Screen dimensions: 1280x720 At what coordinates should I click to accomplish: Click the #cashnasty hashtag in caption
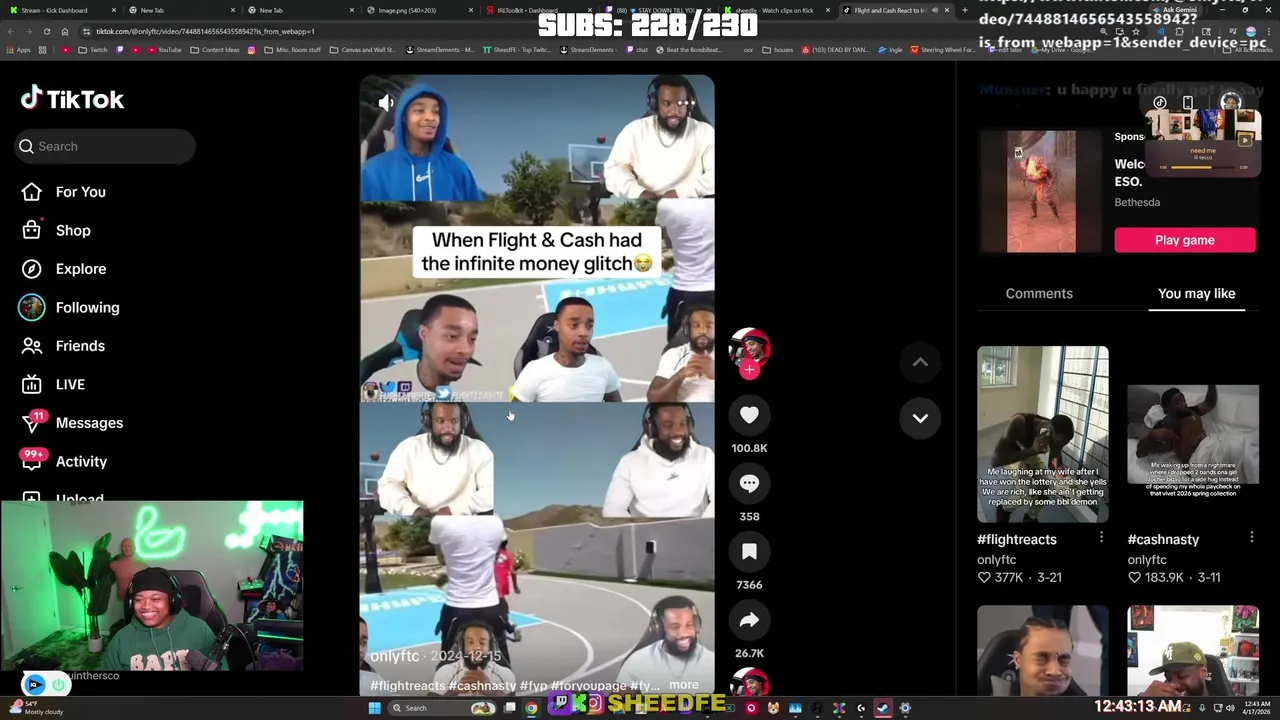coord(482,686)
